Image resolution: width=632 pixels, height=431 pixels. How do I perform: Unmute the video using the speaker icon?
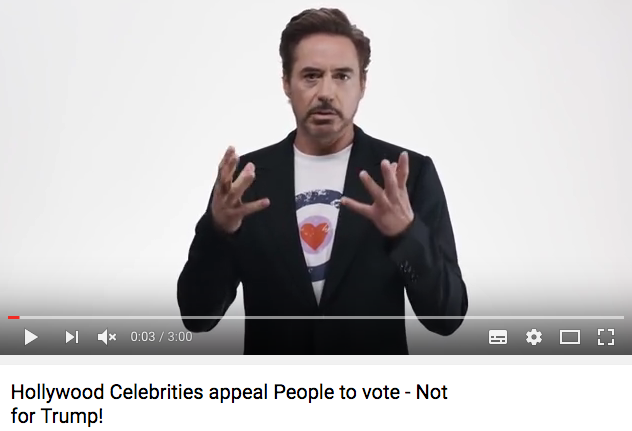(x=107, y=337)
